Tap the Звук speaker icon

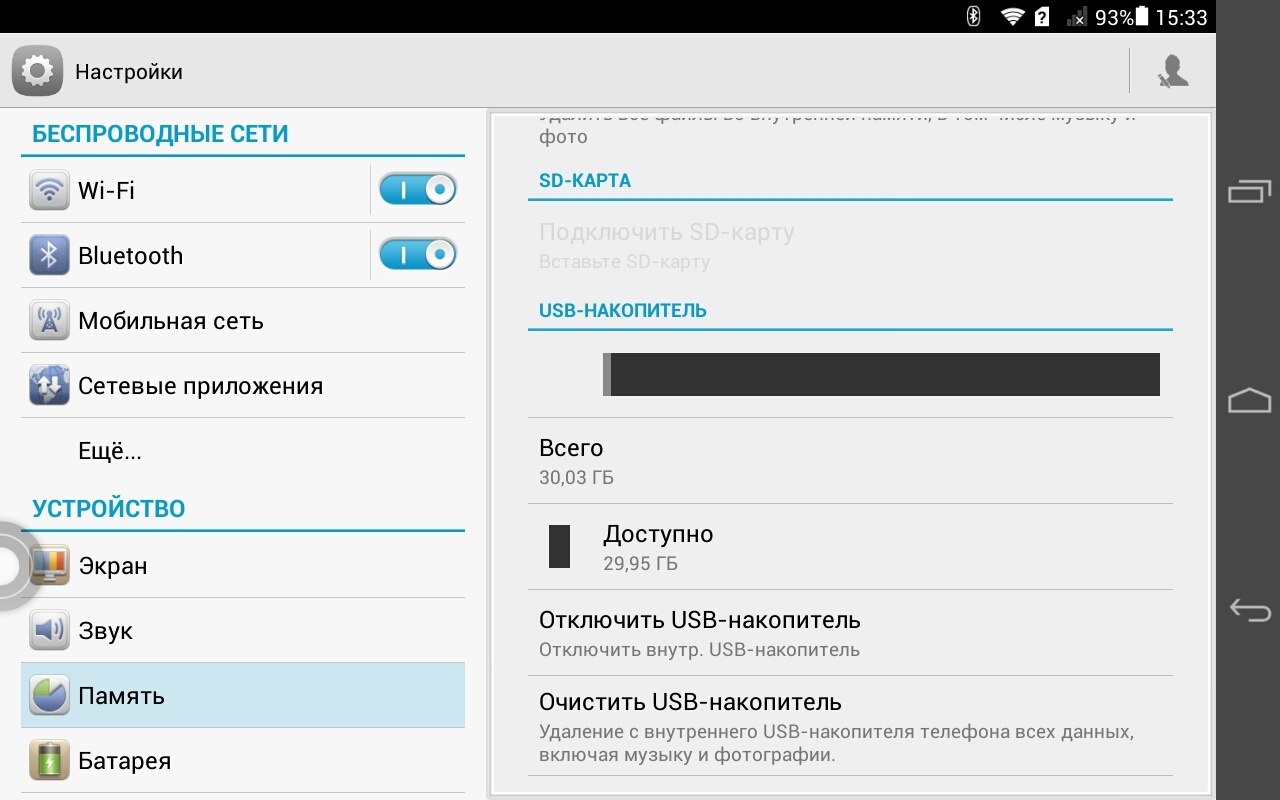coord(49,631)
